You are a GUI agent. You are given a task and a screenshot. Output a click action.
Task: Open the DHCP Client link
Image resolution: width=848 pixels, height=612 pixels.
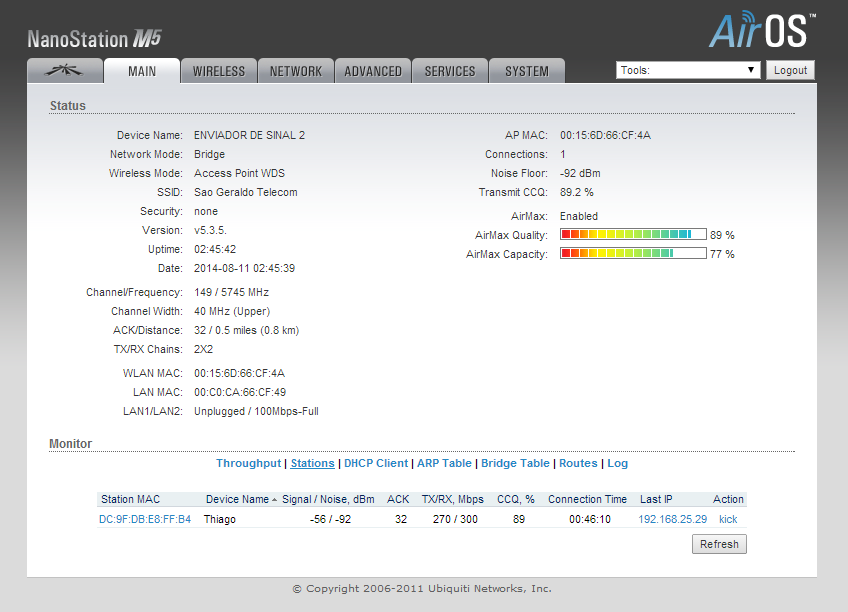pyautogui.click(x=376, y=463)
